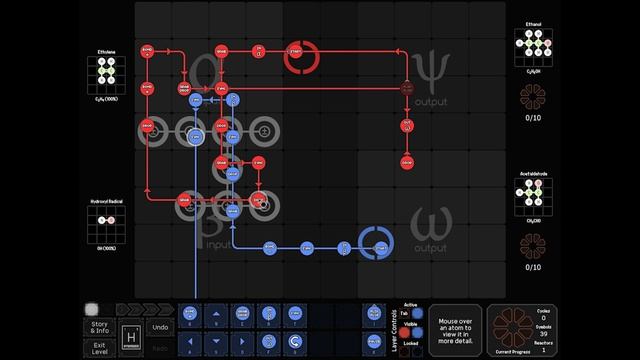Click the 0/10 counter under Ethanol
This screenshot has height=360, width=640.
[533, 118]
